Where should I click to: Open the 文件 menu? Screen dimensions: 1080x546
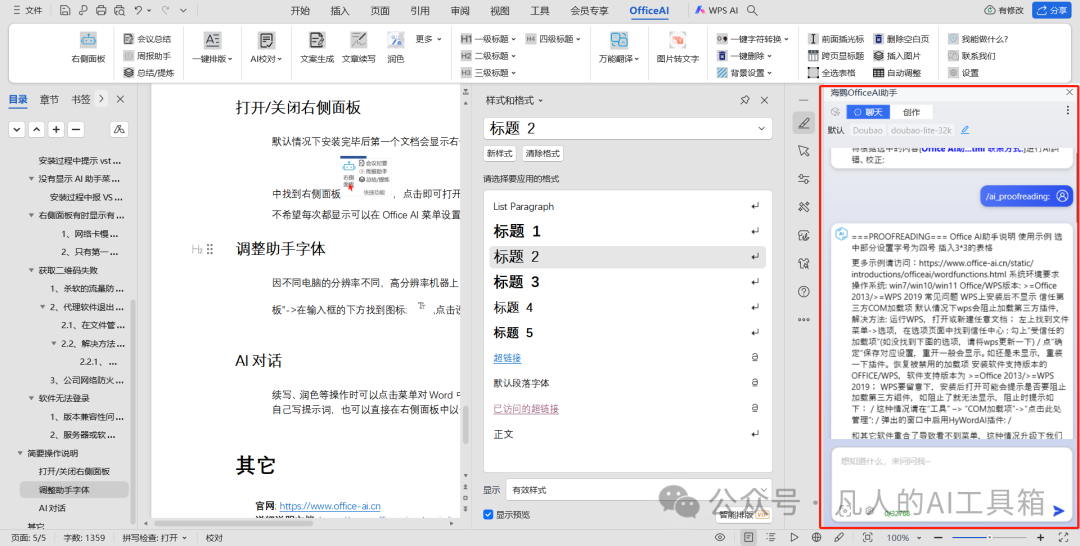(26, 10)
